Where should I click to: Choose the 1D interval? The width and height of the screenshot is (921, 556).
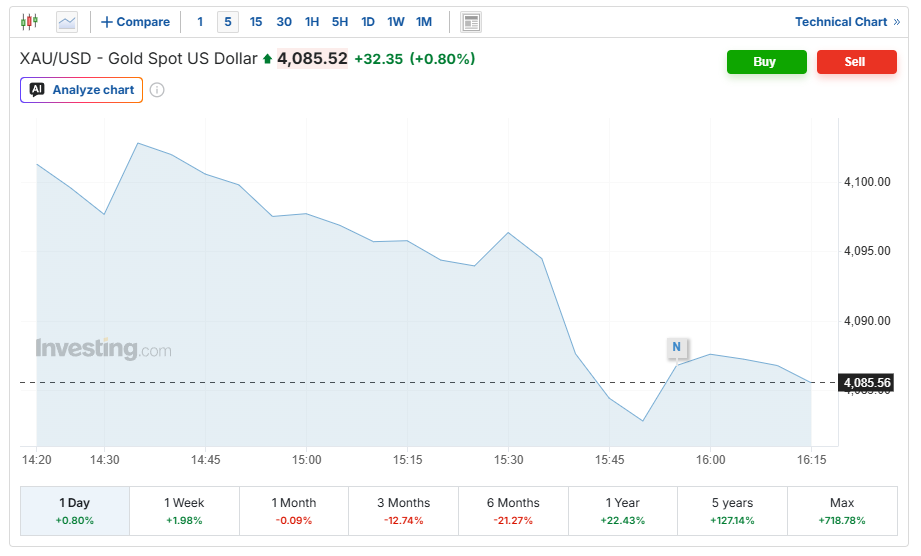pos(368,22)
